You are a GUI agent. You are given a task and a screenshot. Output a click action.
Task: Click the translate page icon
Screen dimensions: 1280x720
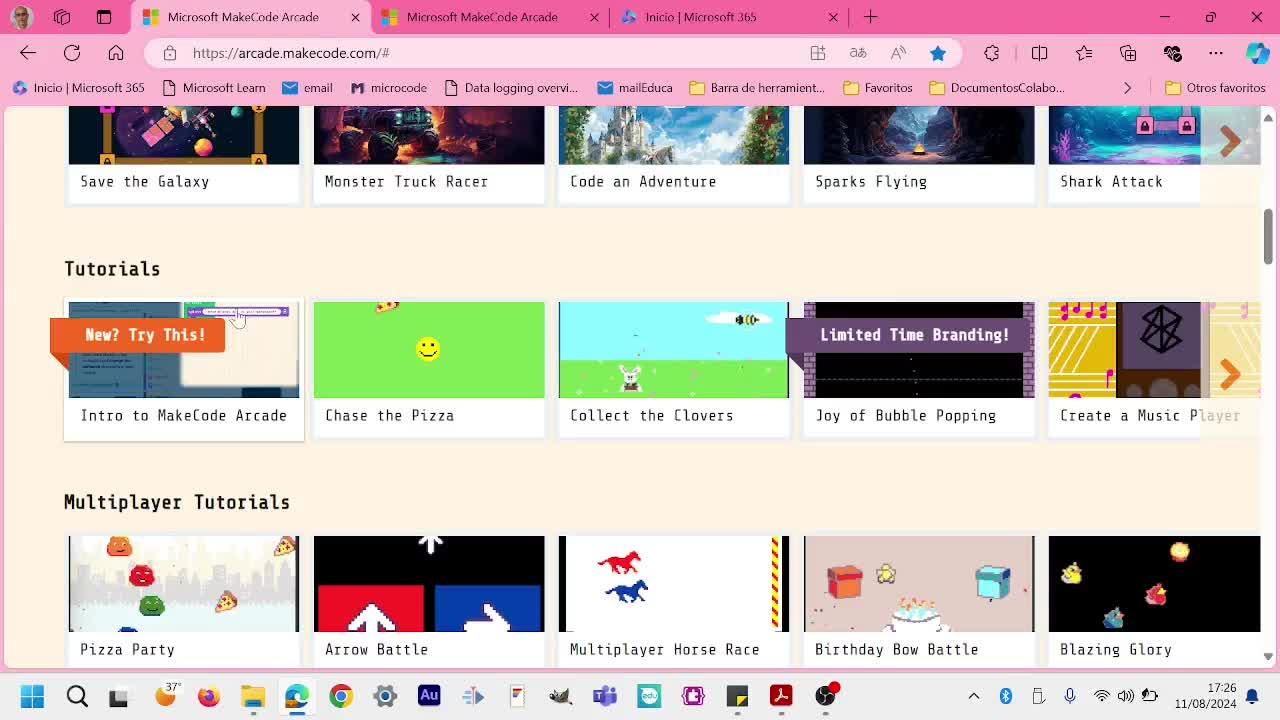click(x=858, y=53)
